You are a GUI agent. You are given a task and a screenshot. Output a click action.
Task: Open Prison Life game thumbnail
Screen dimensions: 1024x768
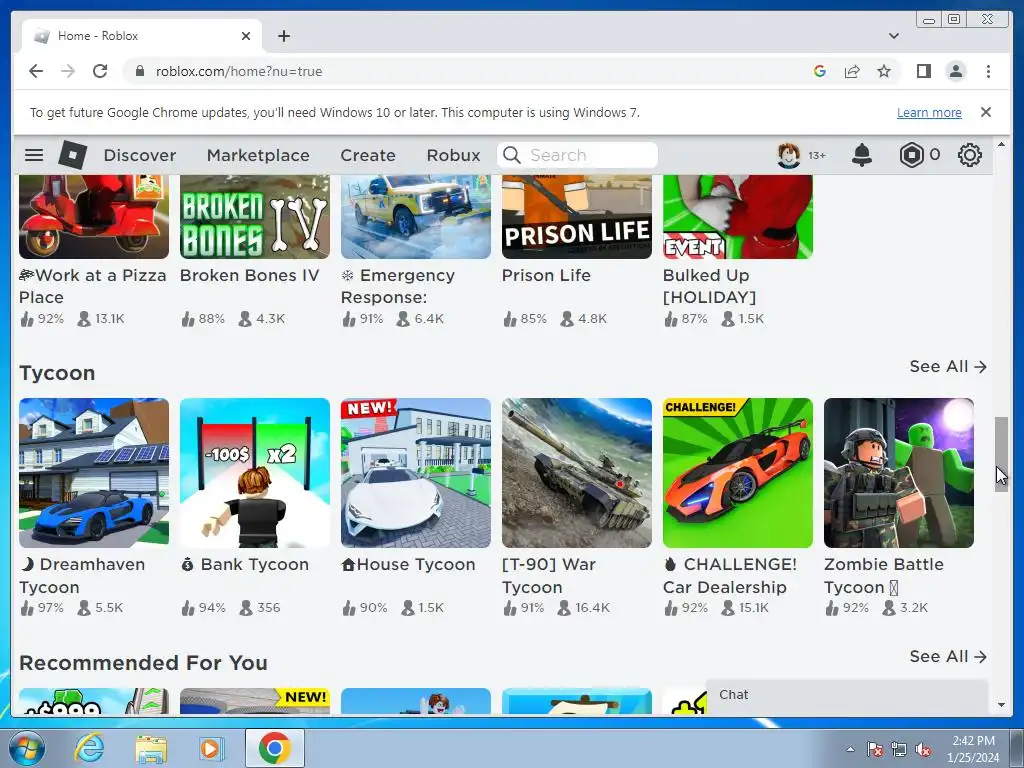click(x=577, y=217)
